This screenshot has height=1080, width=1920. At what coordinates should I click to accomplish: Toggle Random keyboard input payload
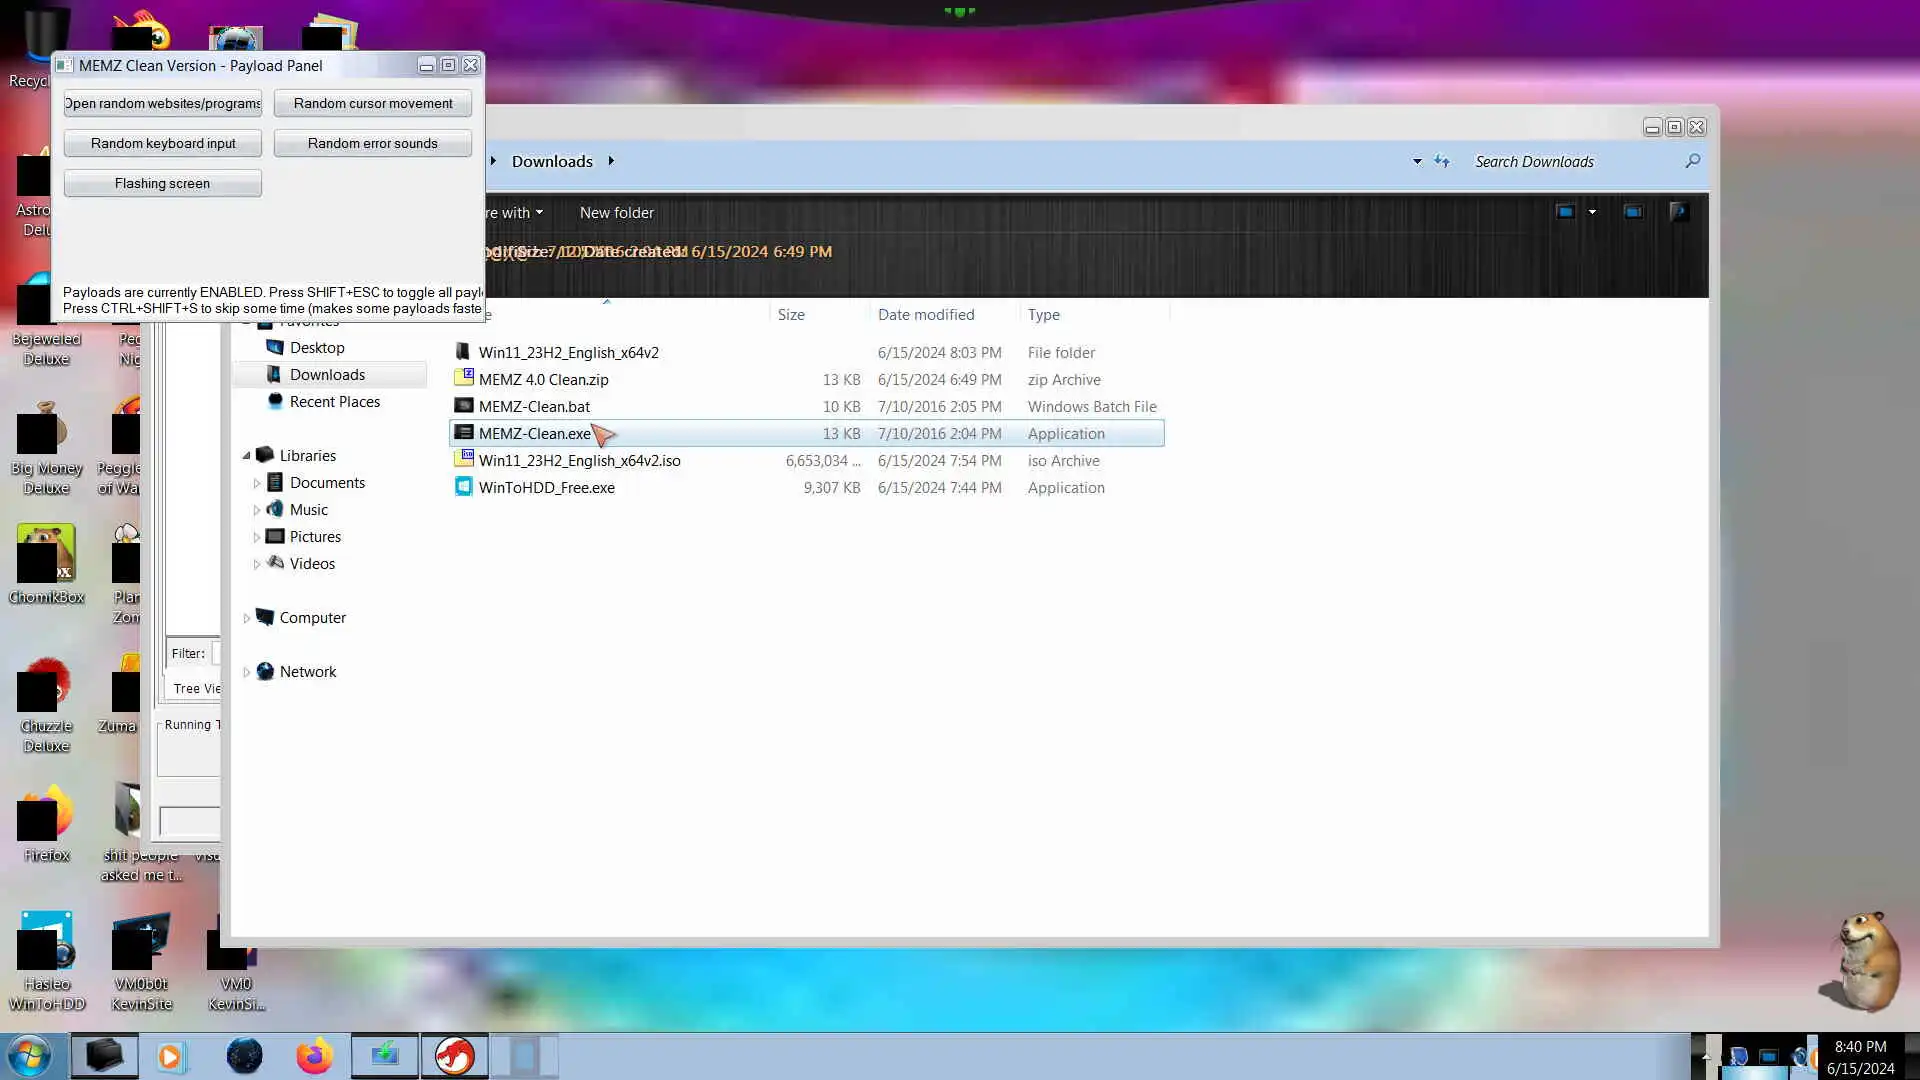tap(162, 143)
